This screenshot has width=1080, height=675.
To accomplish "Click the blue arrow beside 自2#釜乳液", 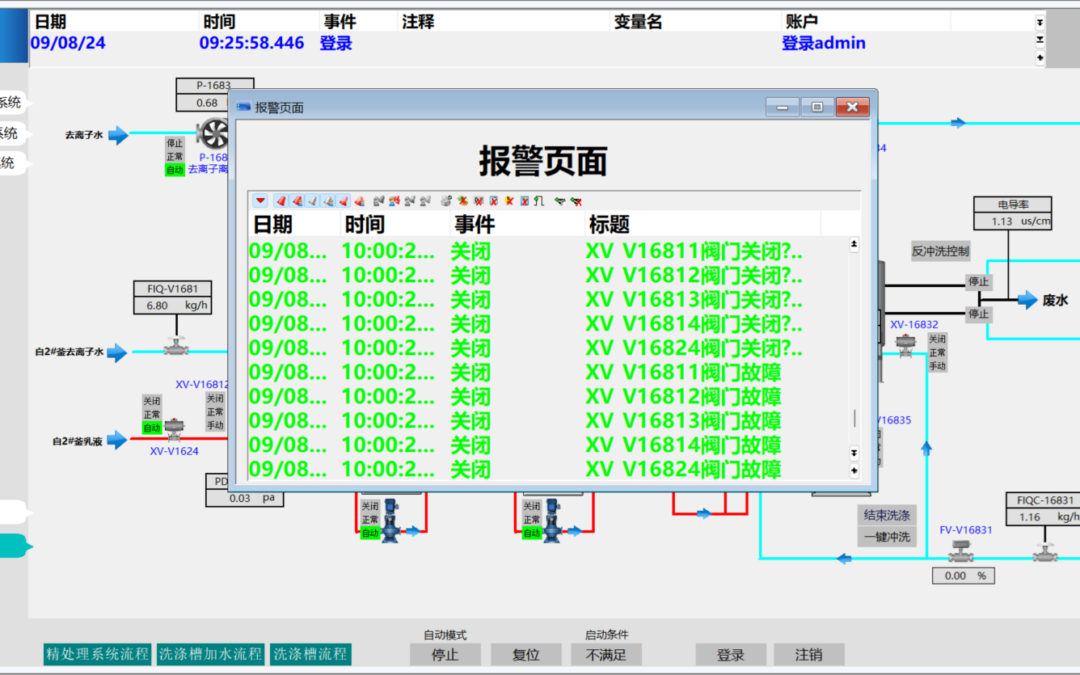I will 117,439.
